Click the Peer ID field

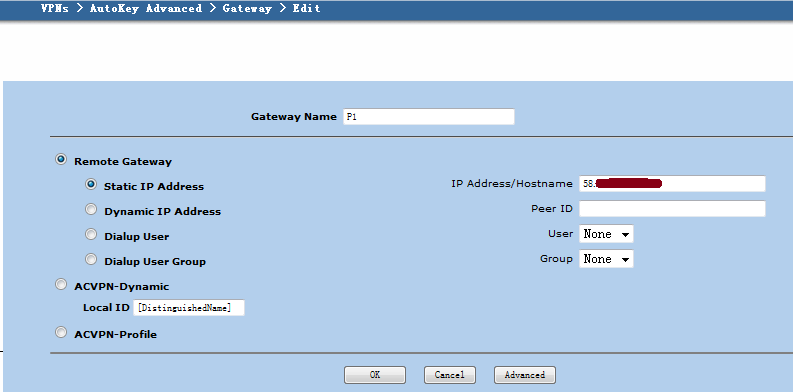coord(672,208)
